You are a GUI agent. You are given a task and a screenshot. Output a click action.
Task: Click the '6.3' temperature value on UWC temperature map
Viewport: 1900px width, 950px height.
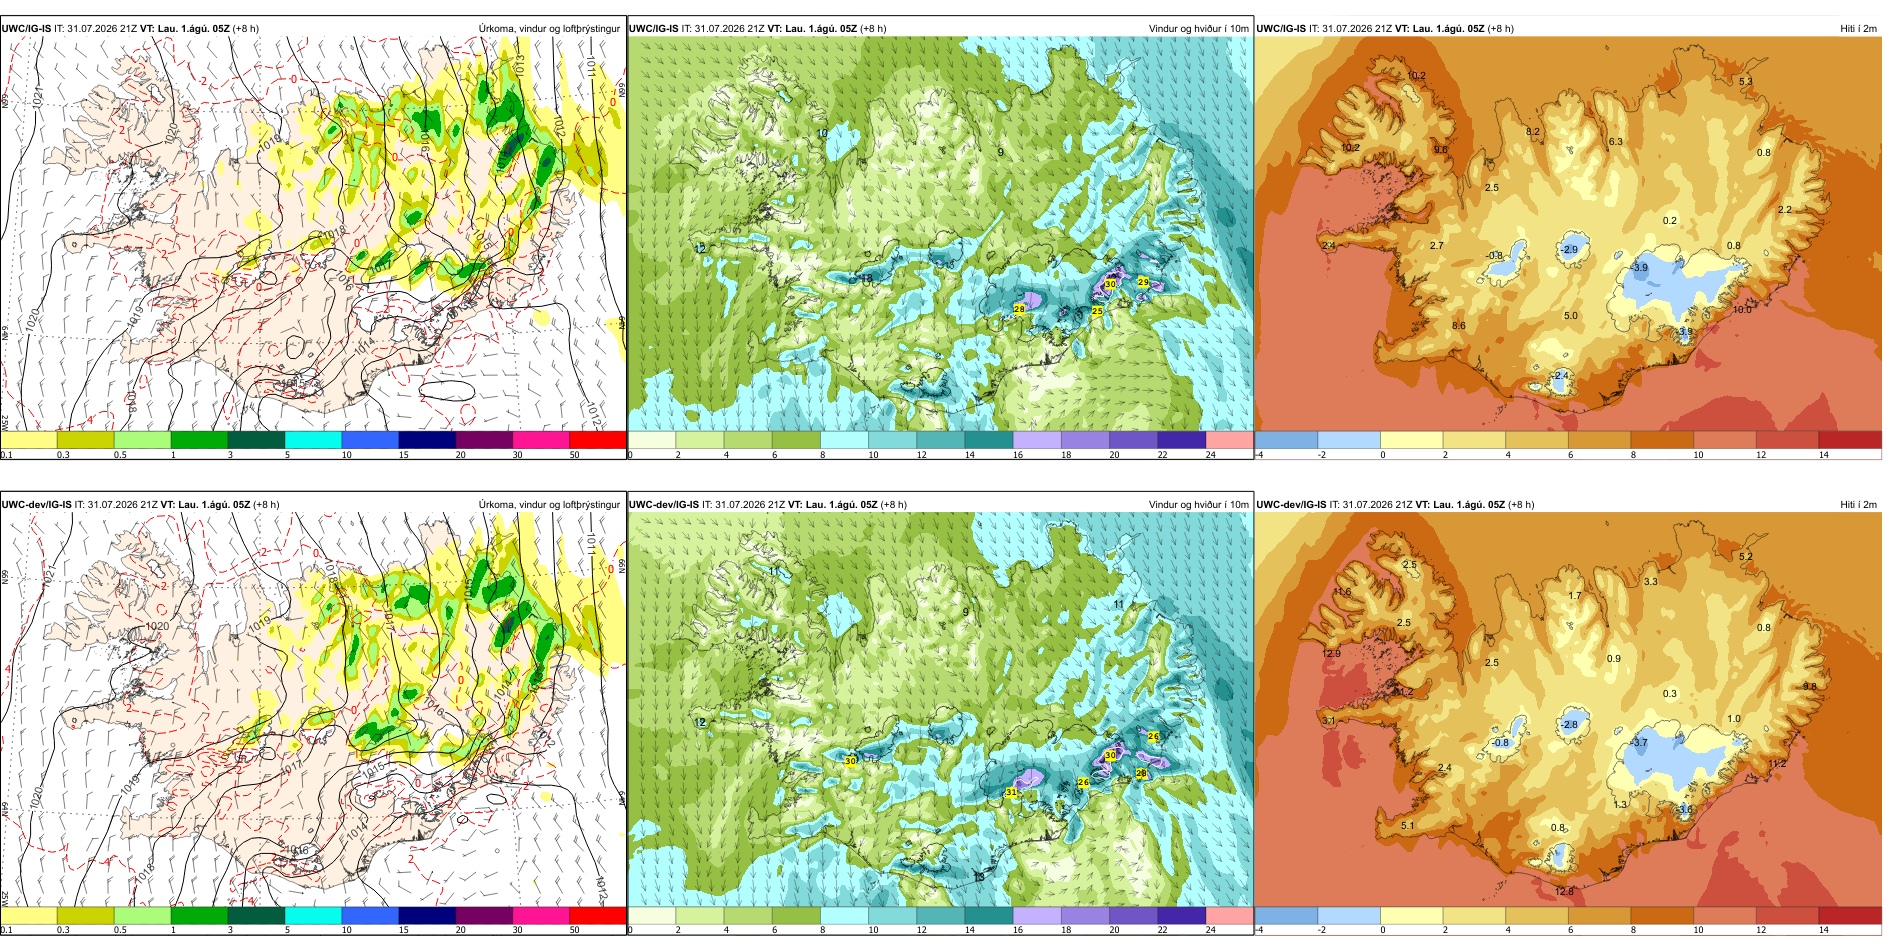point(1615,142)
